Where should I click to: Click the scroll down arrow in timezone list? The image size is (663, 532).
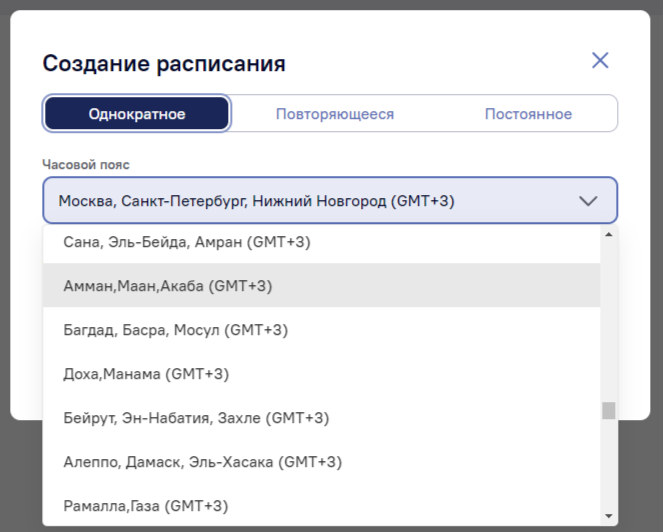pos(609,517)
